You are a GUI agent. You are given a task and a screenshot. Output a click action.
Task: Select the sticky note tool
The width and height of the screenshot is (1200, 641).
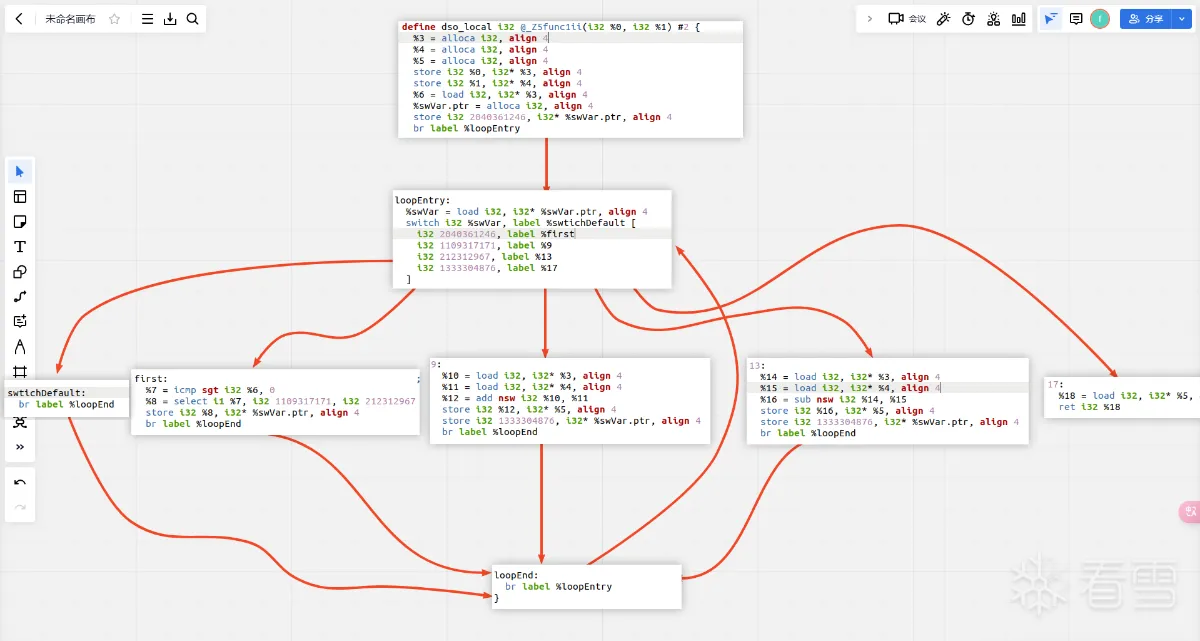[20, 222]
